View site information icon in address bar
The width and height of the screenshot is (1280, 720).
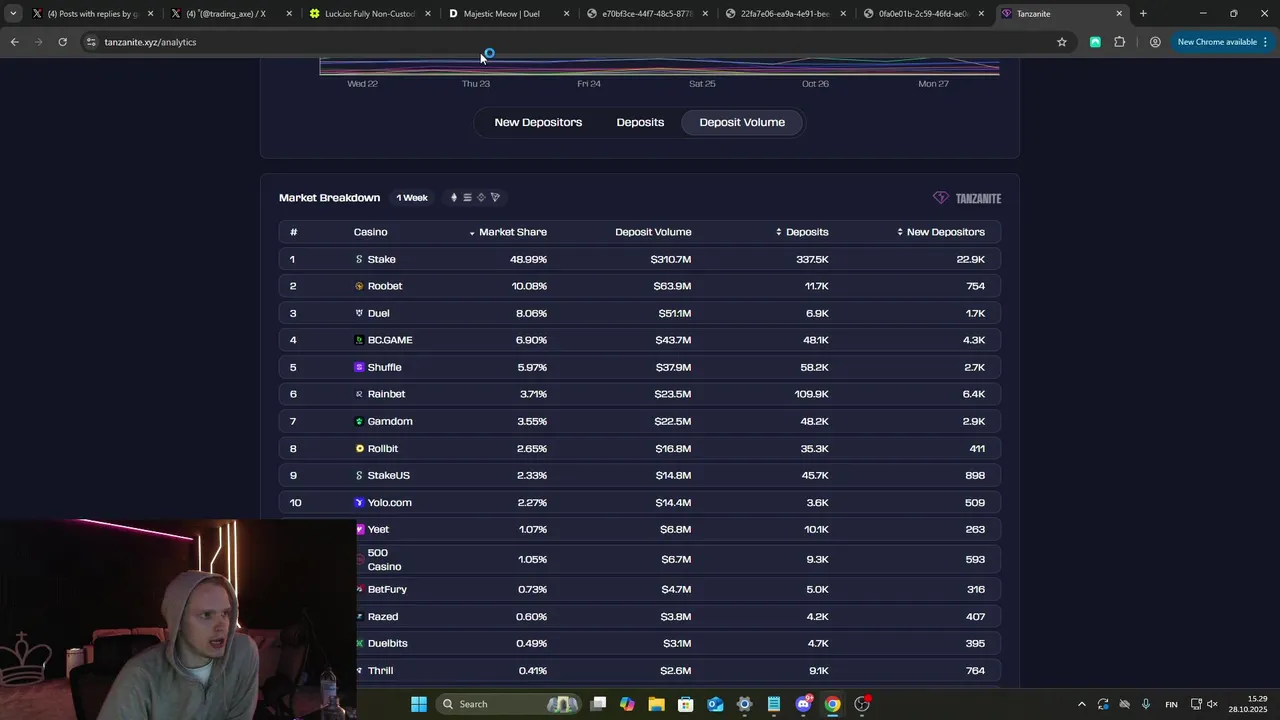click(x=91, y=42)
